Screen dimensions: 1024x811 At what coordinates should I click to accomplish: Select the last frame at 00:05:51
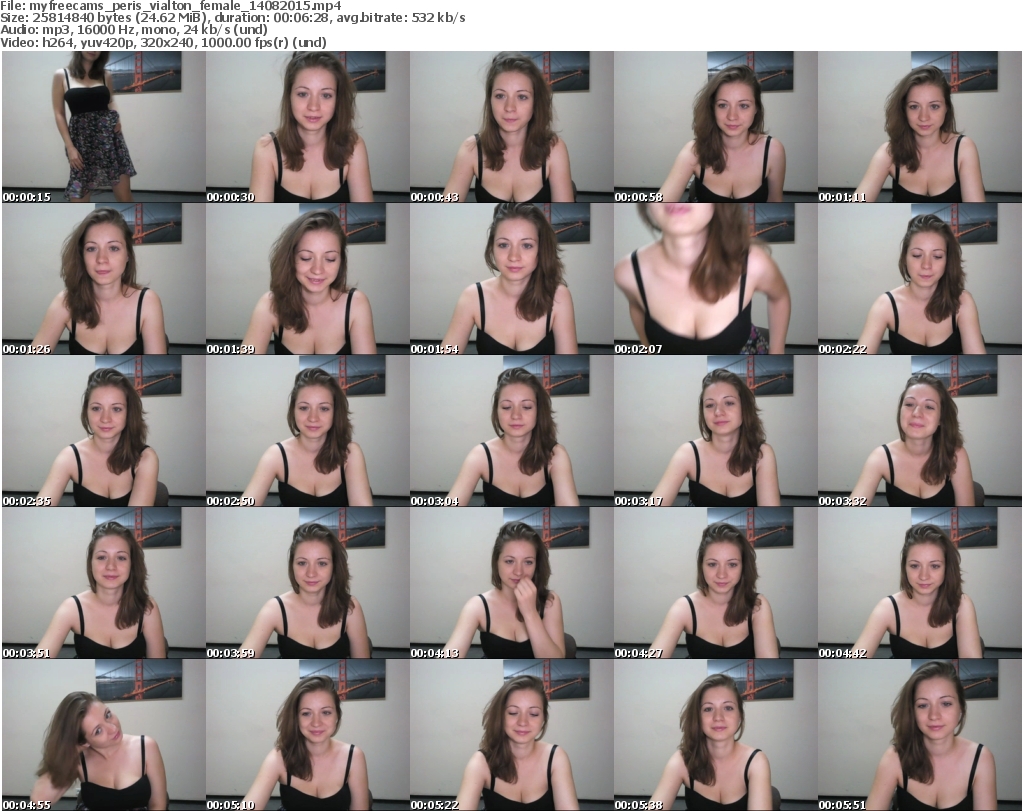(x=920, y=735)
